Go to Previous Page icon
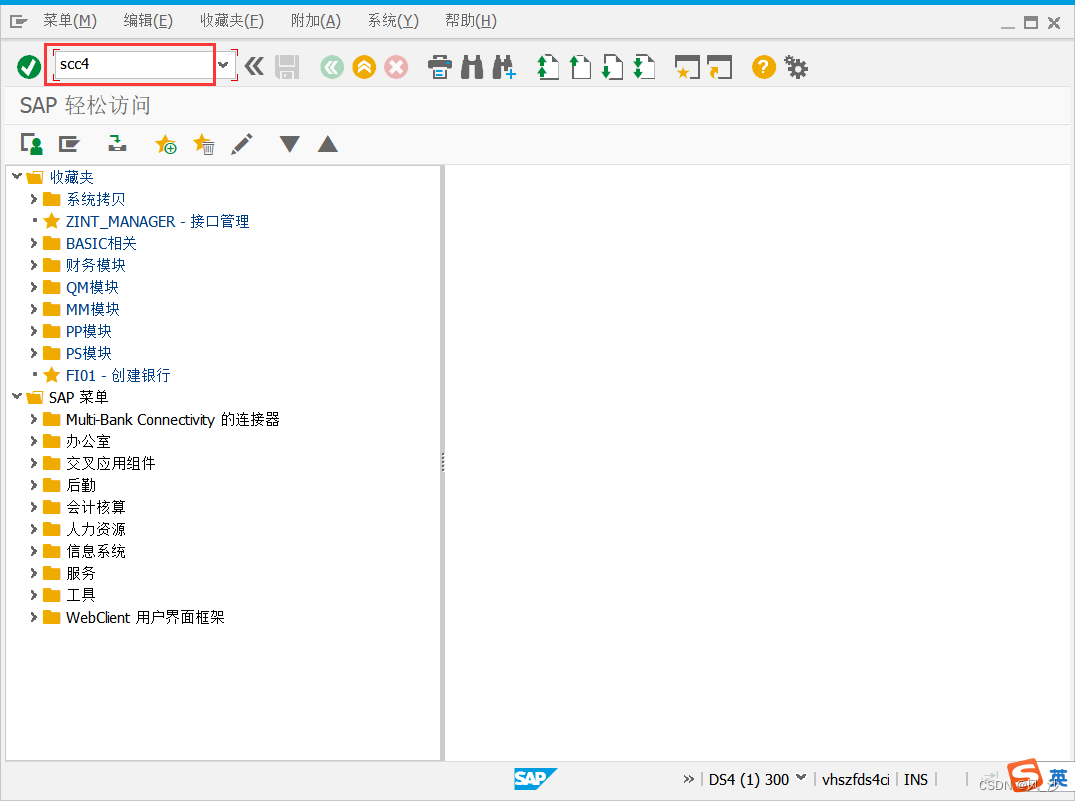Viewport: 1075px width, 801px height. pyautogui.click(x=580, y=67)
